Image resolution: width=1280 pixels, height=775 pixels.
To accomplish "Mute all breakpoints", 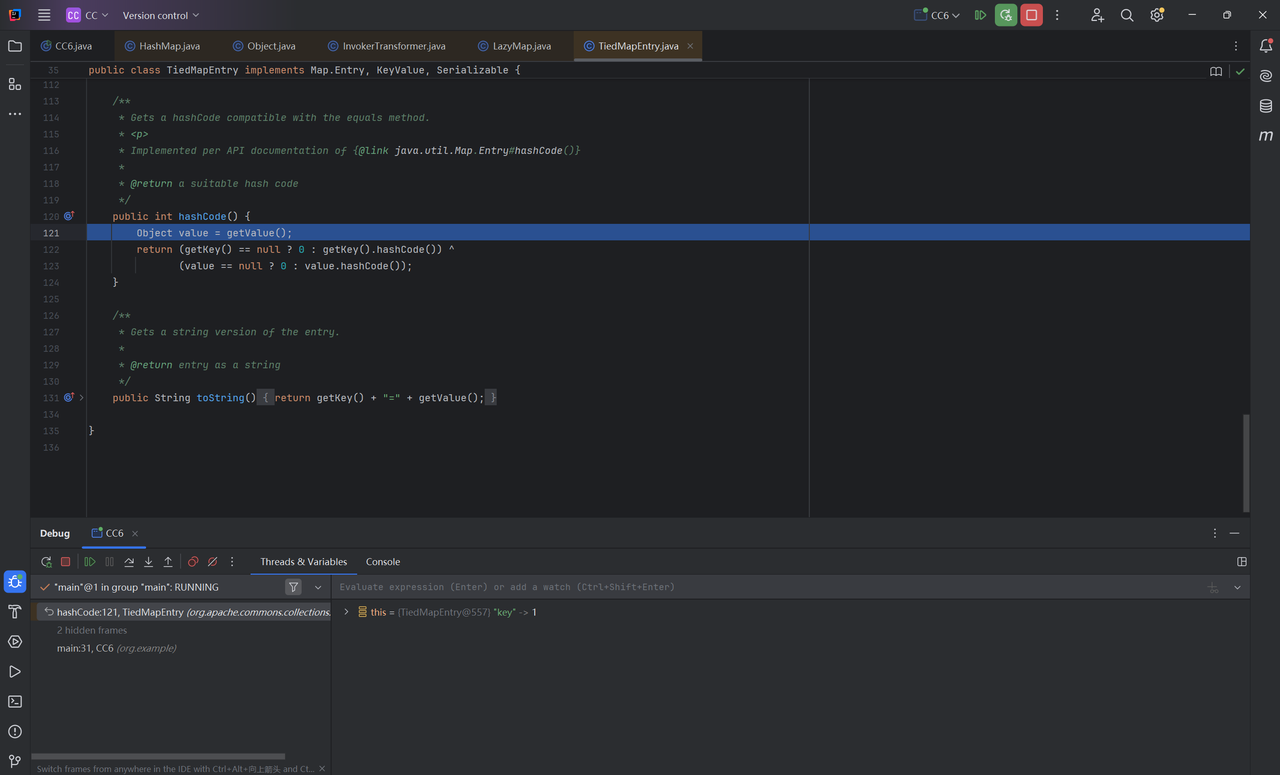I will pos(212,562).
